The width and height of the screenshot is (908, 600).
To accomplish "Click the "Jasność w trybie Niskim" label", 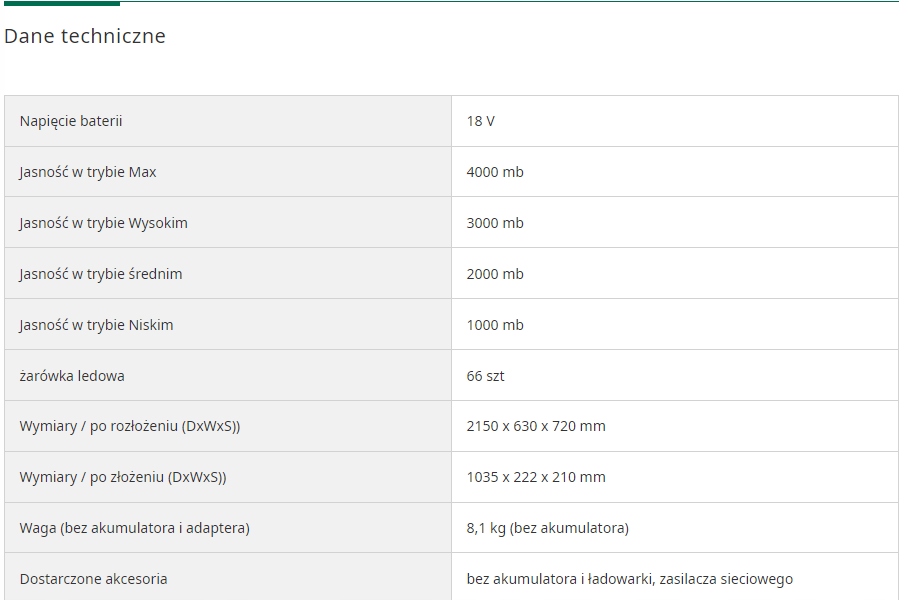I will click(96, 325).
